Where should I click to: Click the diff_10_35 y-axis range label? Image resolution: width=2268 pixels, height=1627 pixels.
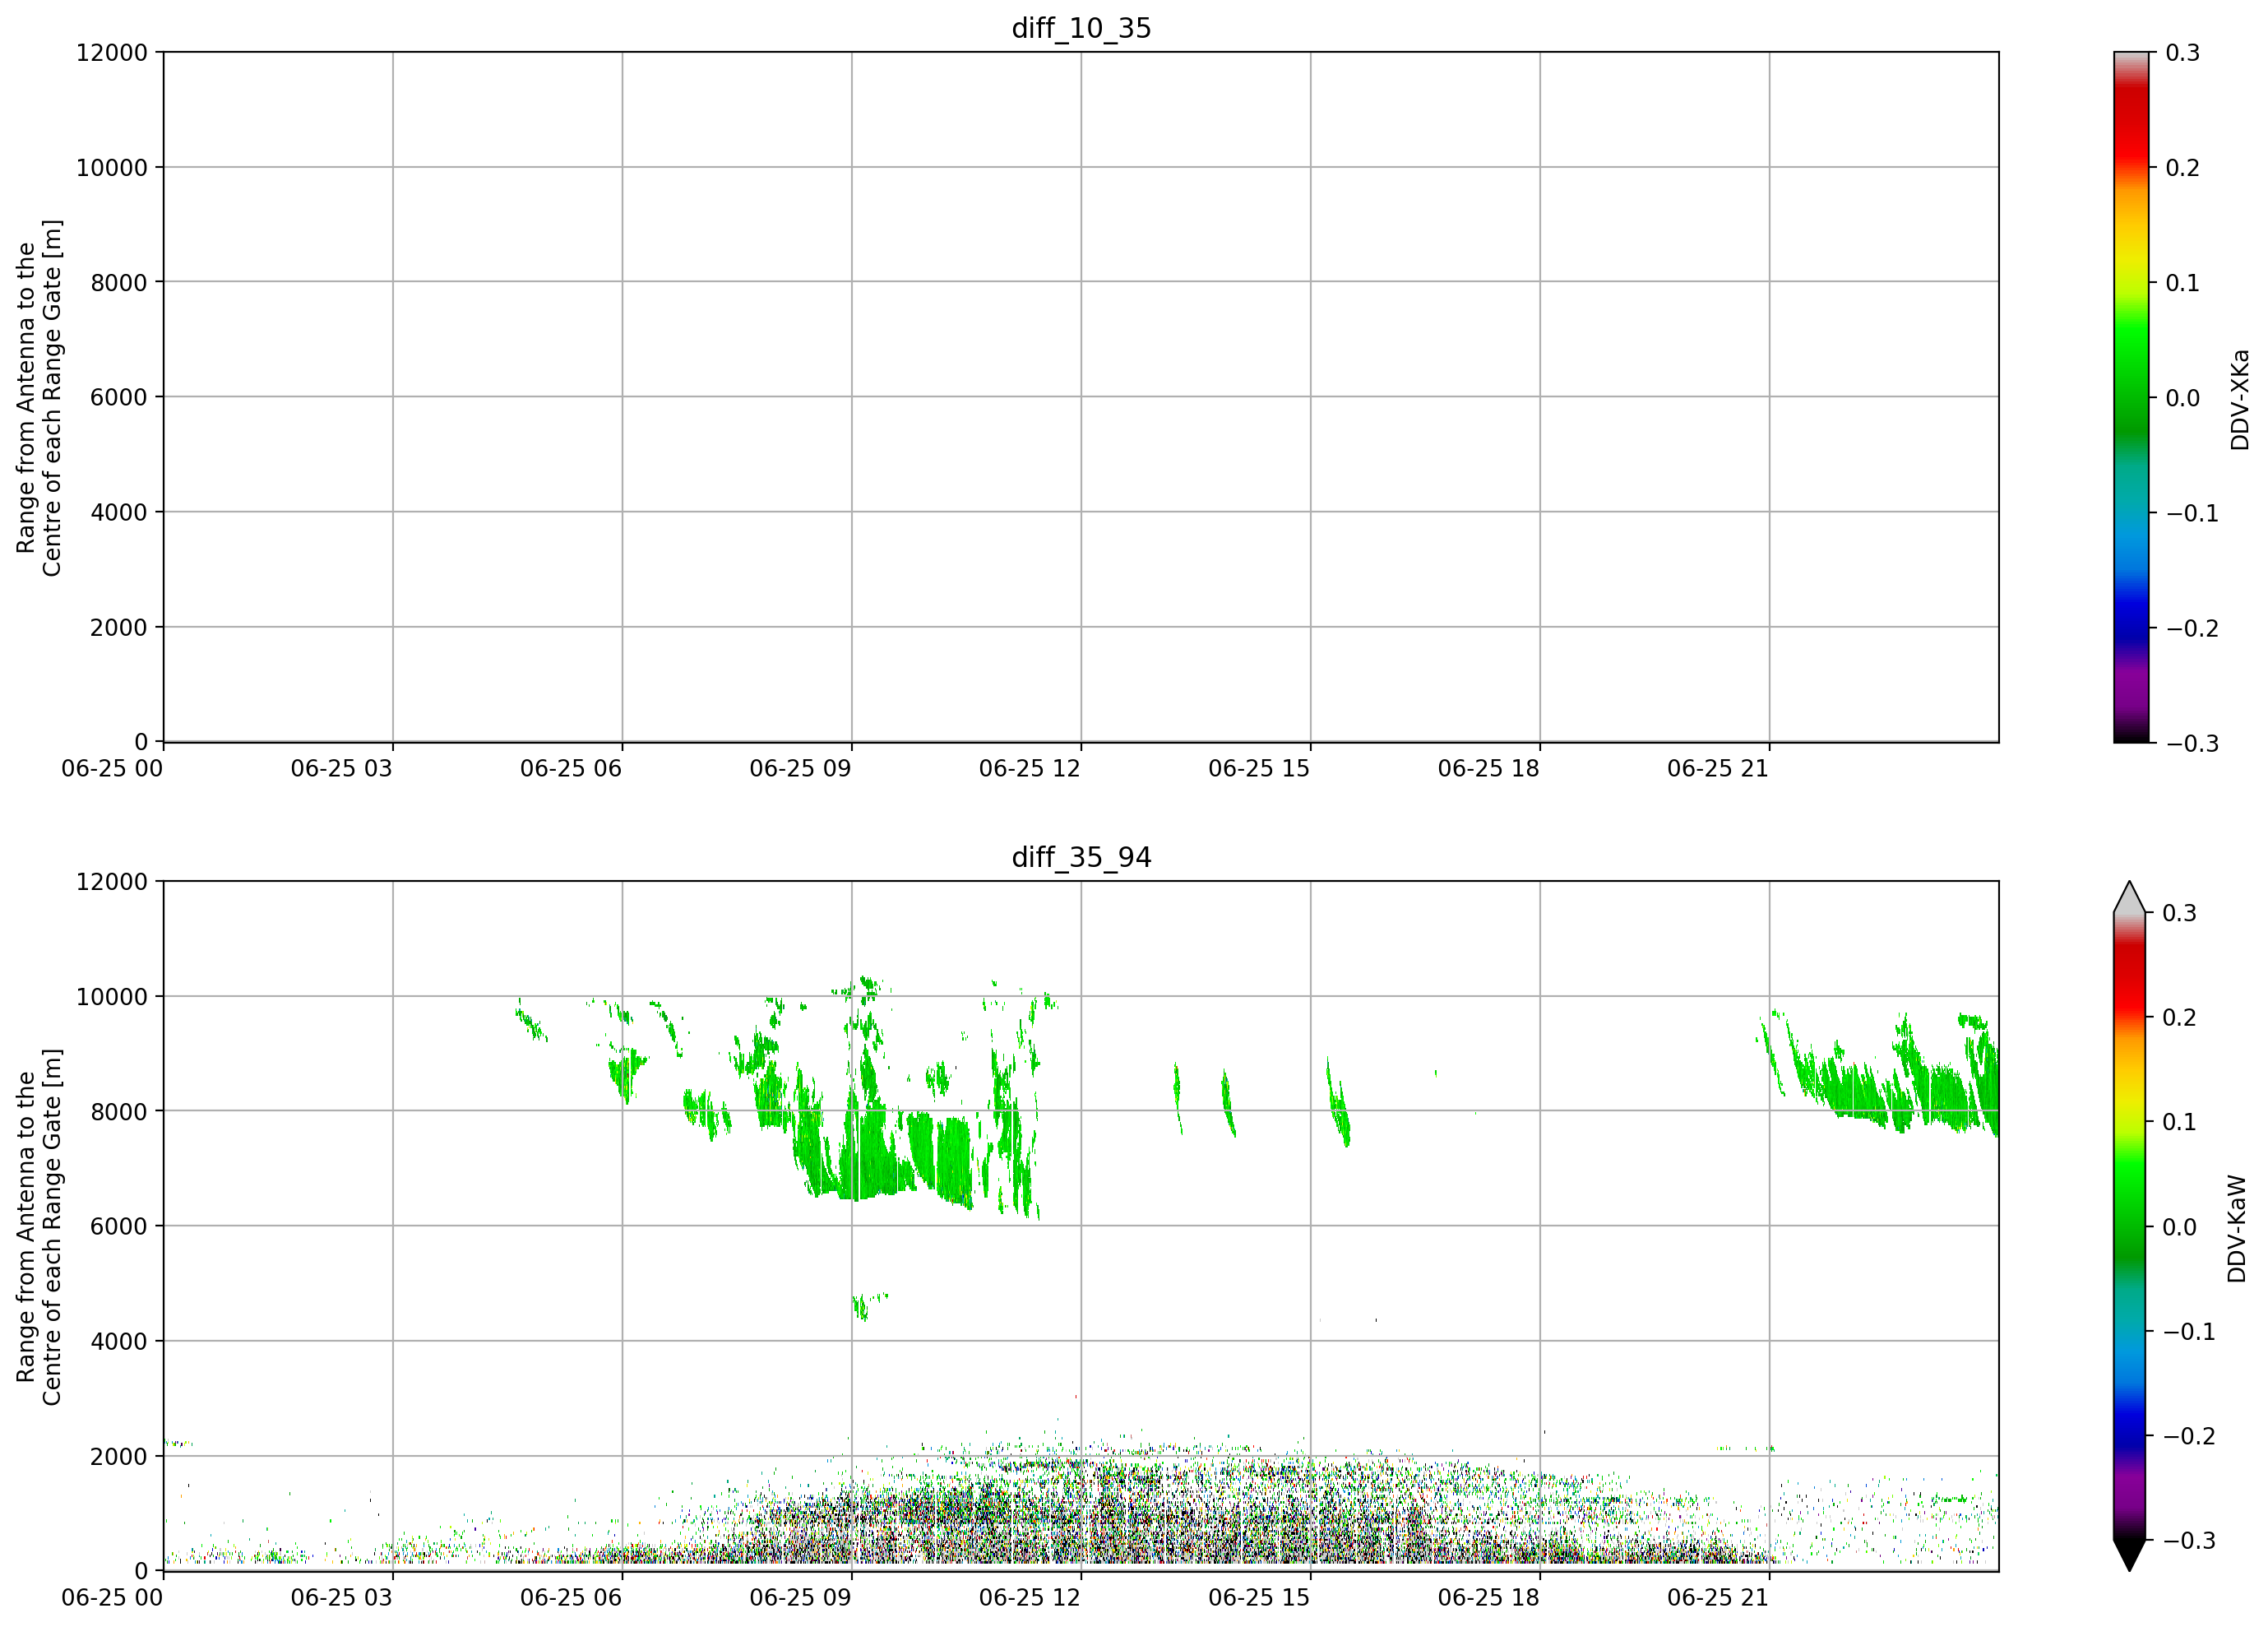(x=40, y=397)
